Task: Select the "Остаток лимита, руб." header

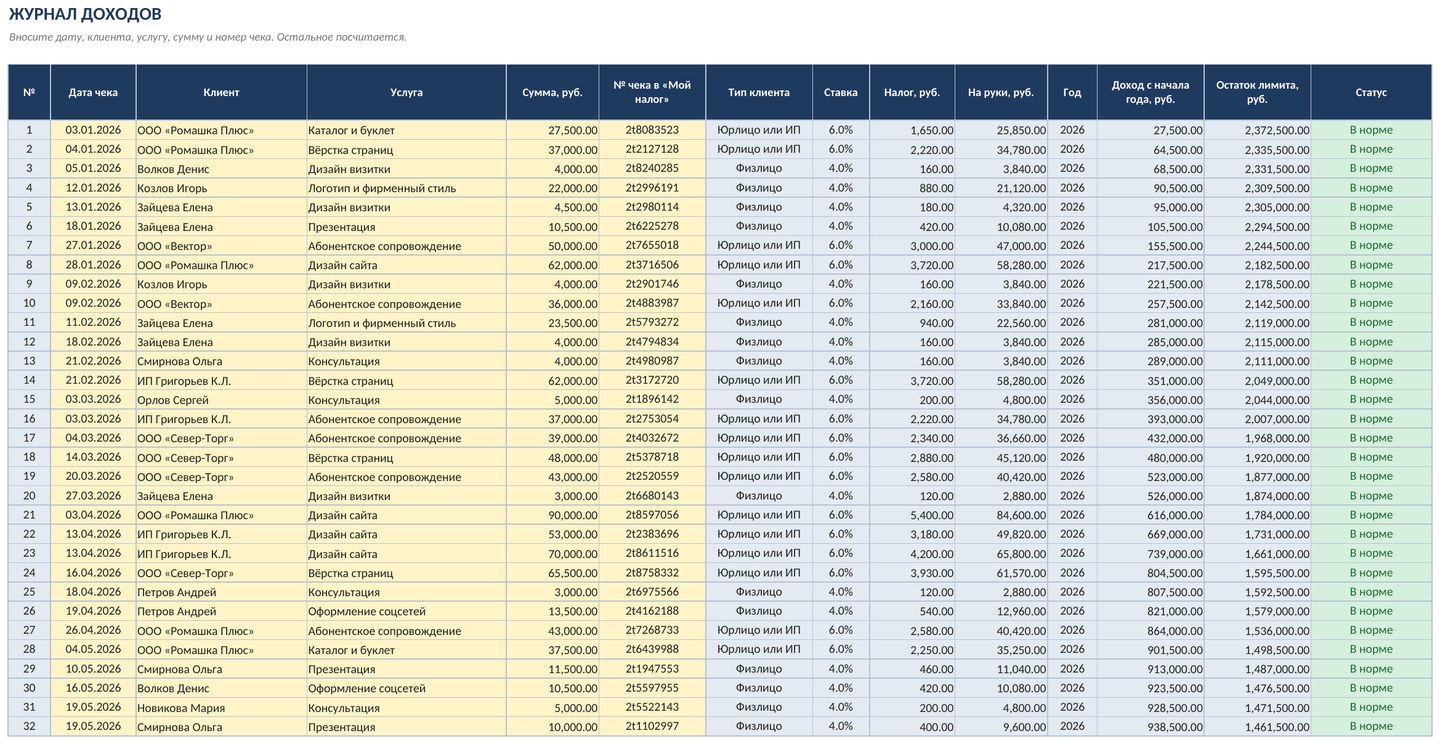Action: (x=1257, y=92)
